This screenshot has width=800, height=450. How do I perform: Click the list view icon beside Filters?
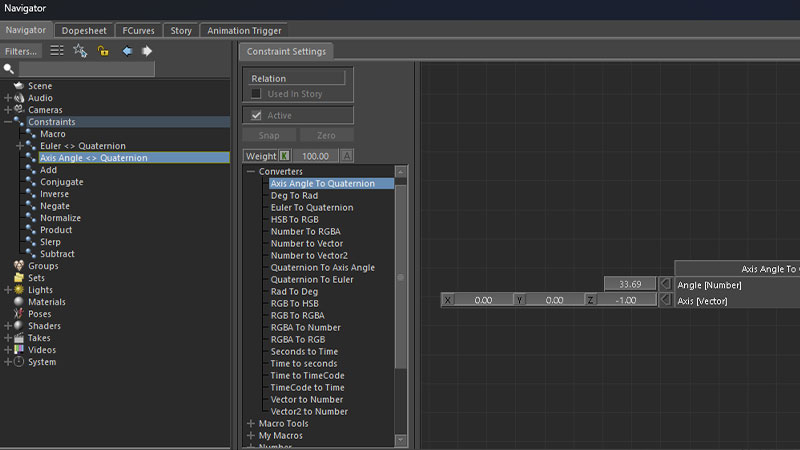pyautogui.click(x=57, y=51)
